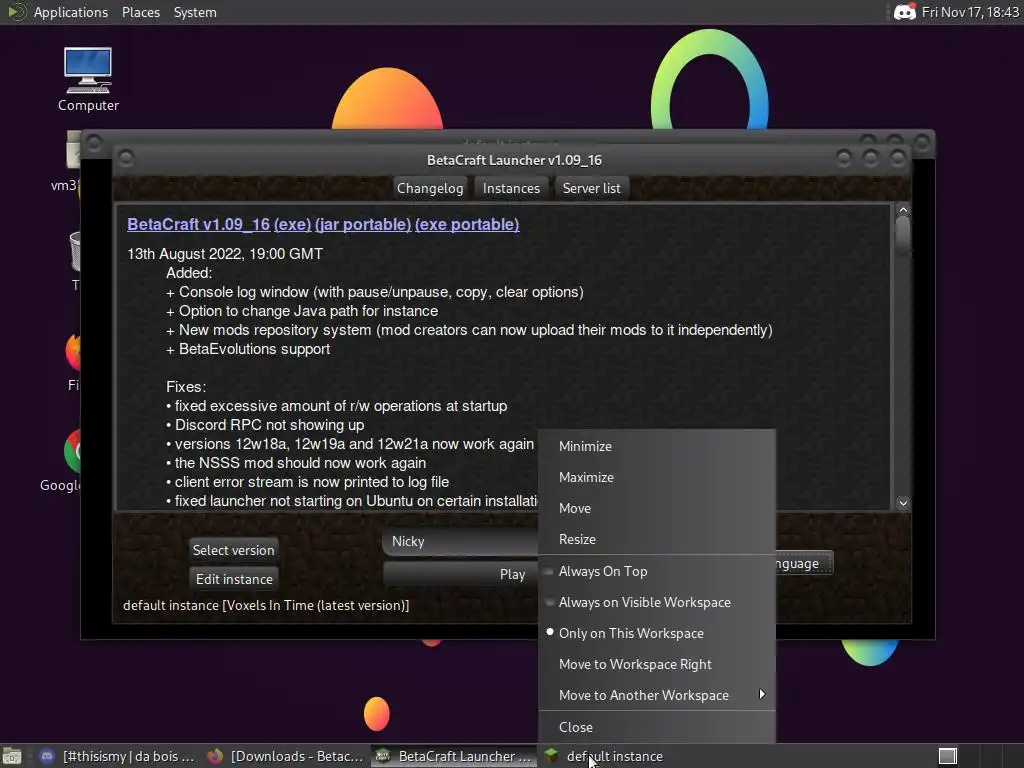Click the default instance status text
1024x768 pixels.
[266, 605]
